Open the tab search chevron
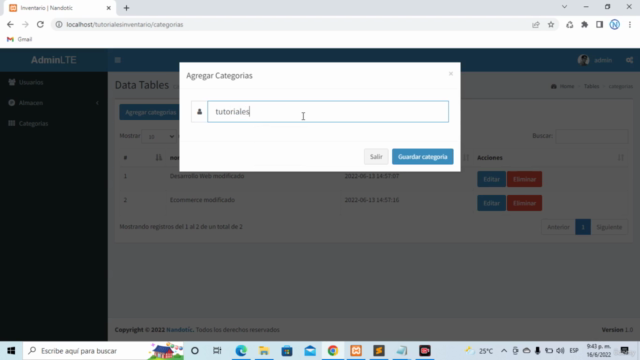The height and width of the screenshot is (360, 640). pos(564,7)
